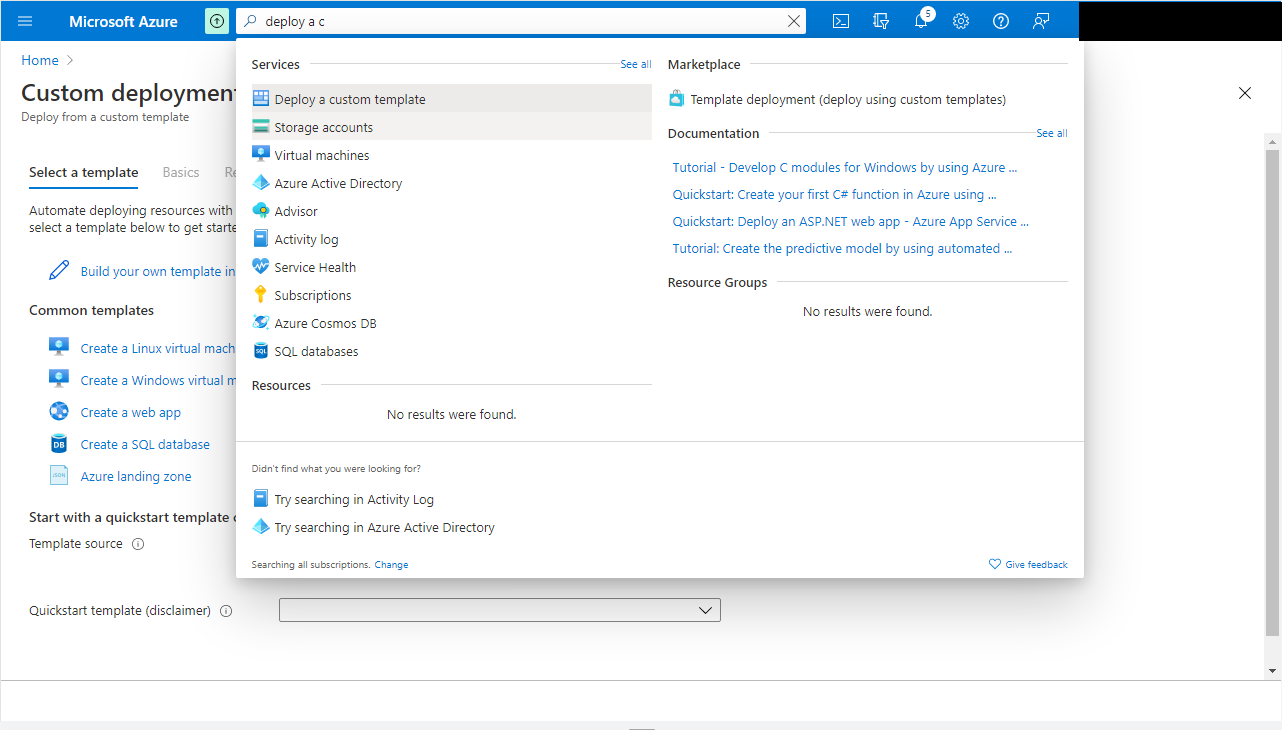
Task: Click the Storage accounts icon
Action: (x=261, y=127)
